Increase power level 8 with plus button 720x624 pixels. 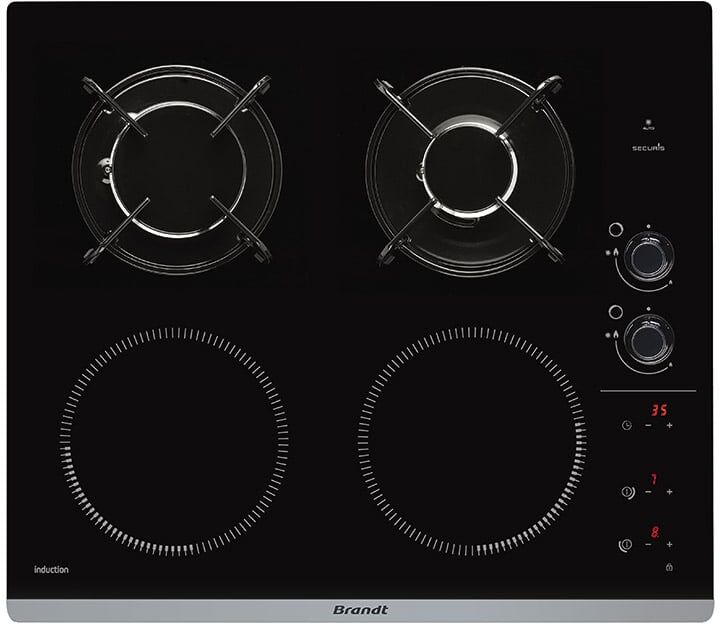click(x=669, y=544)
